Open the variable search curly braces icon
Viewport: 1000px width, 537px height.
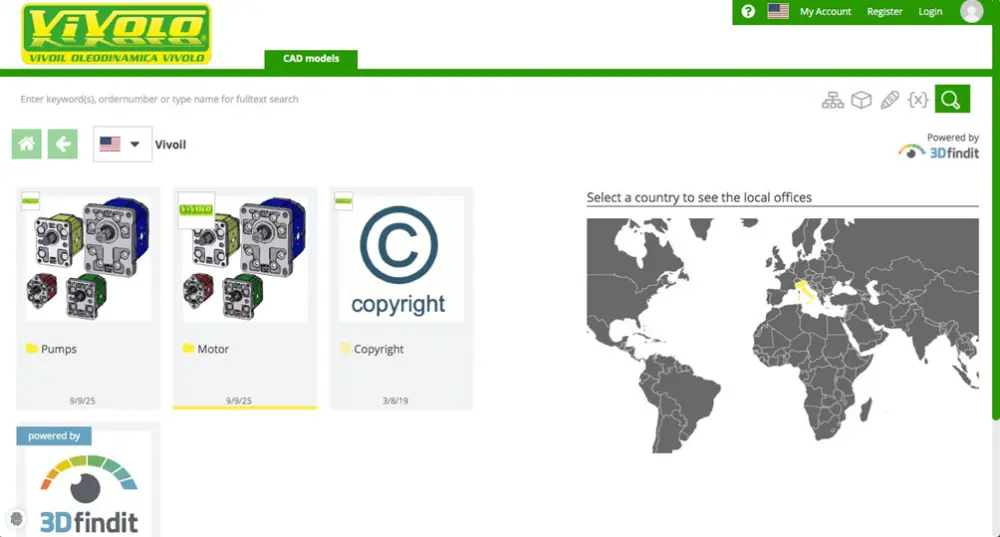point(918,100)
